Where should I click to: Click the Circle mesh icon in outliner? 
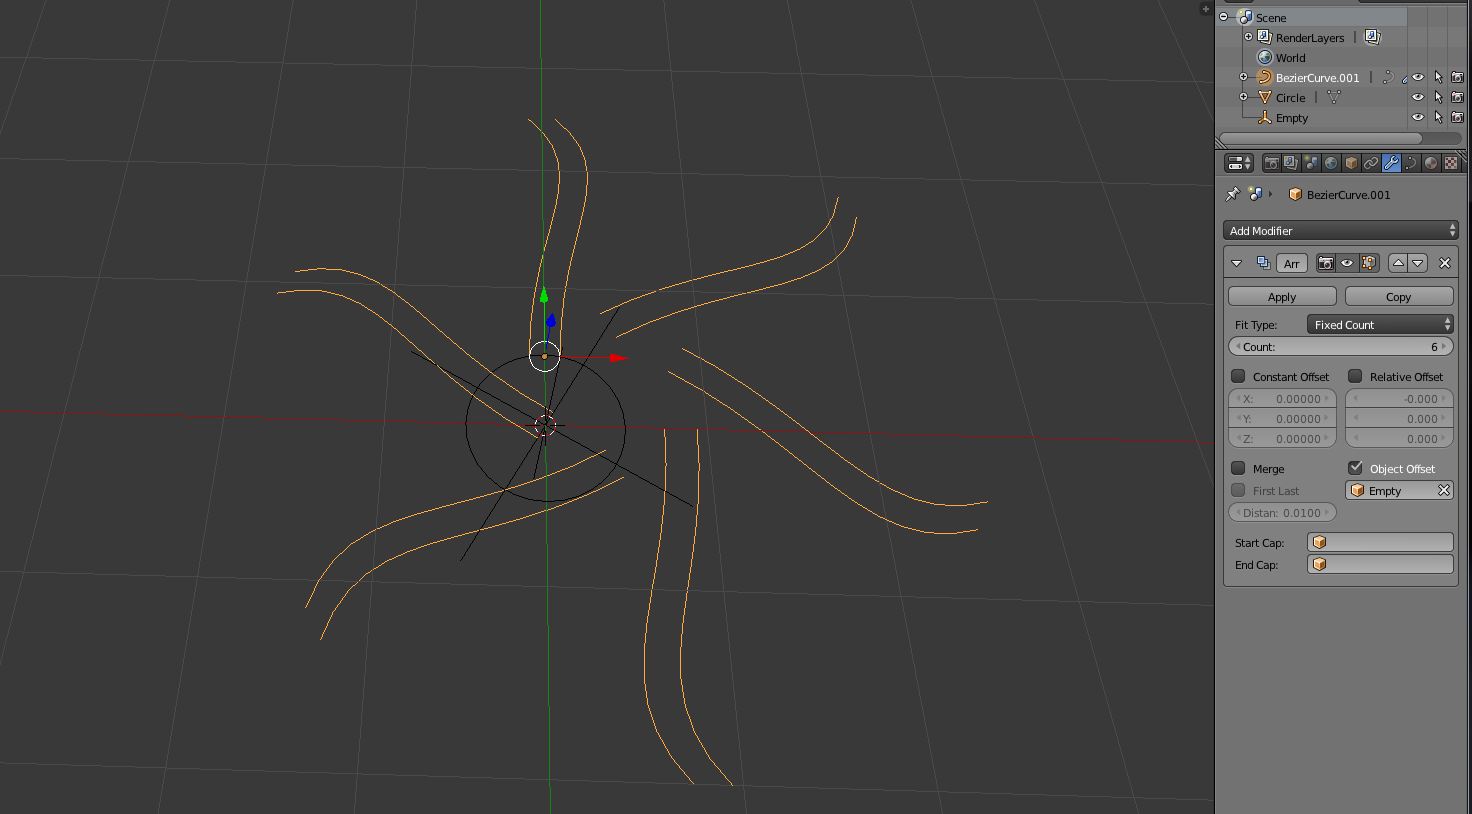tap(1264, 97)
